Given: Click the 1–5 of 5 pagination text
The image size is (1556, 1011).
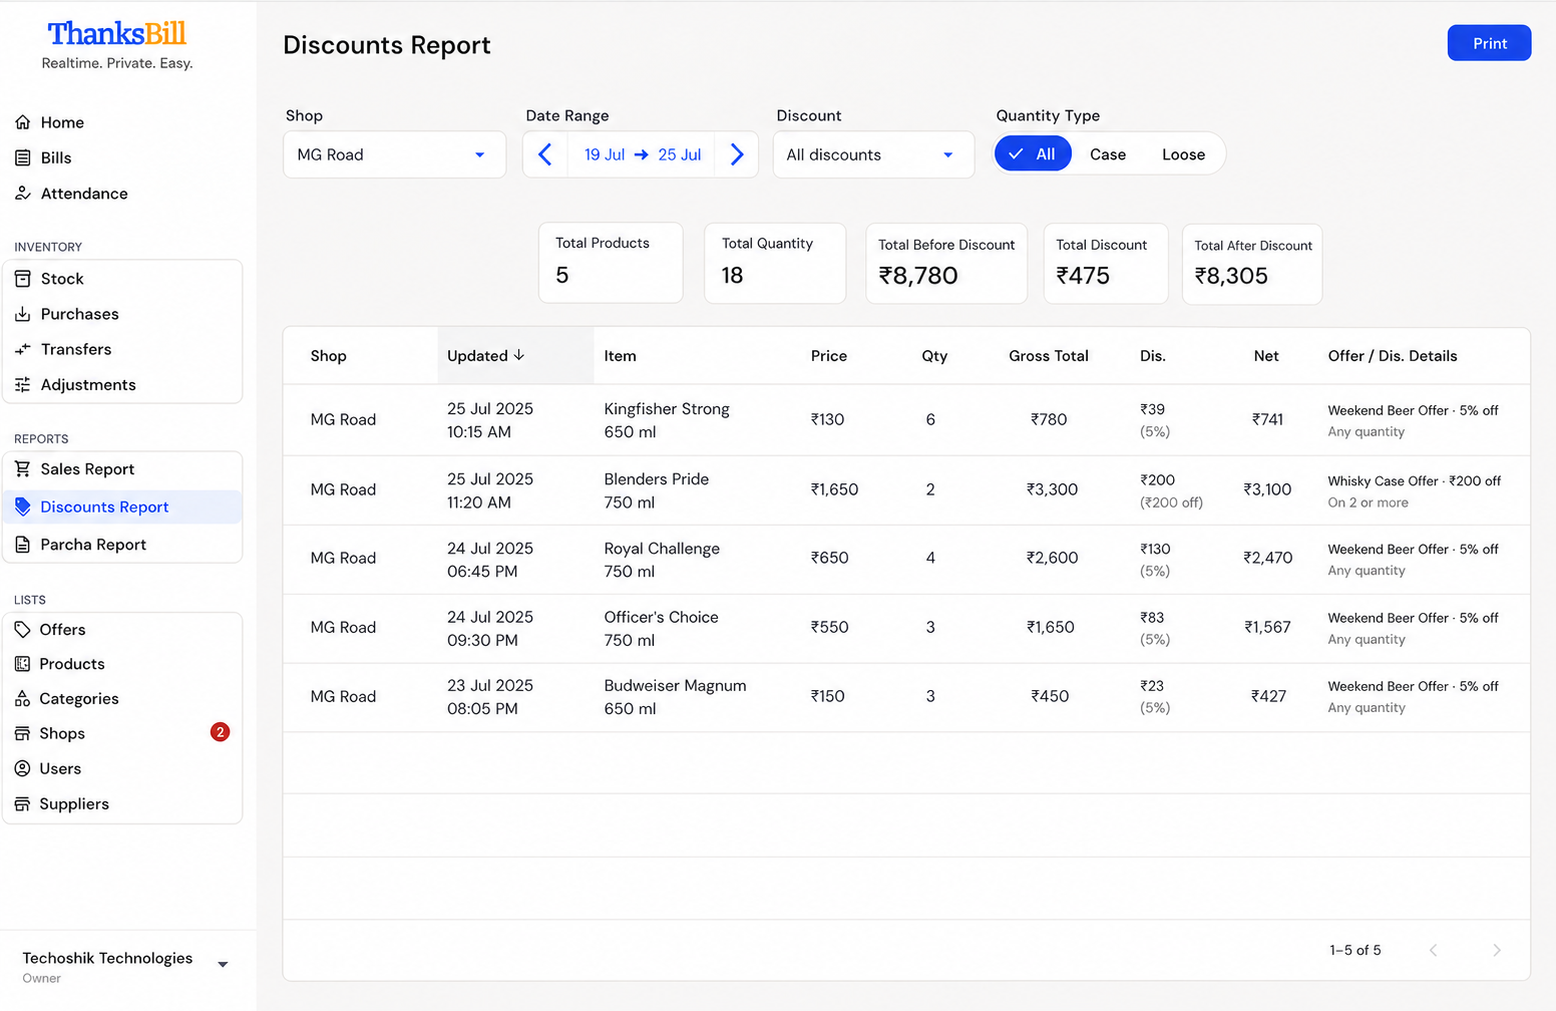Looking at the screenshot, I should (x=1355, y=950).
